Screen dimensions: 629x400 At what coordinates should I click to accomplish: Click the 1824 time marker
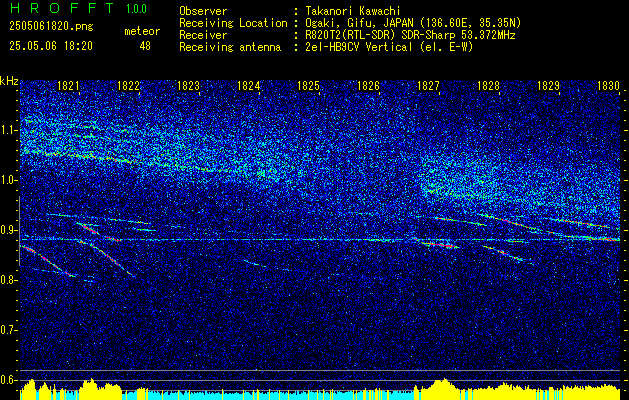[248, 86]
